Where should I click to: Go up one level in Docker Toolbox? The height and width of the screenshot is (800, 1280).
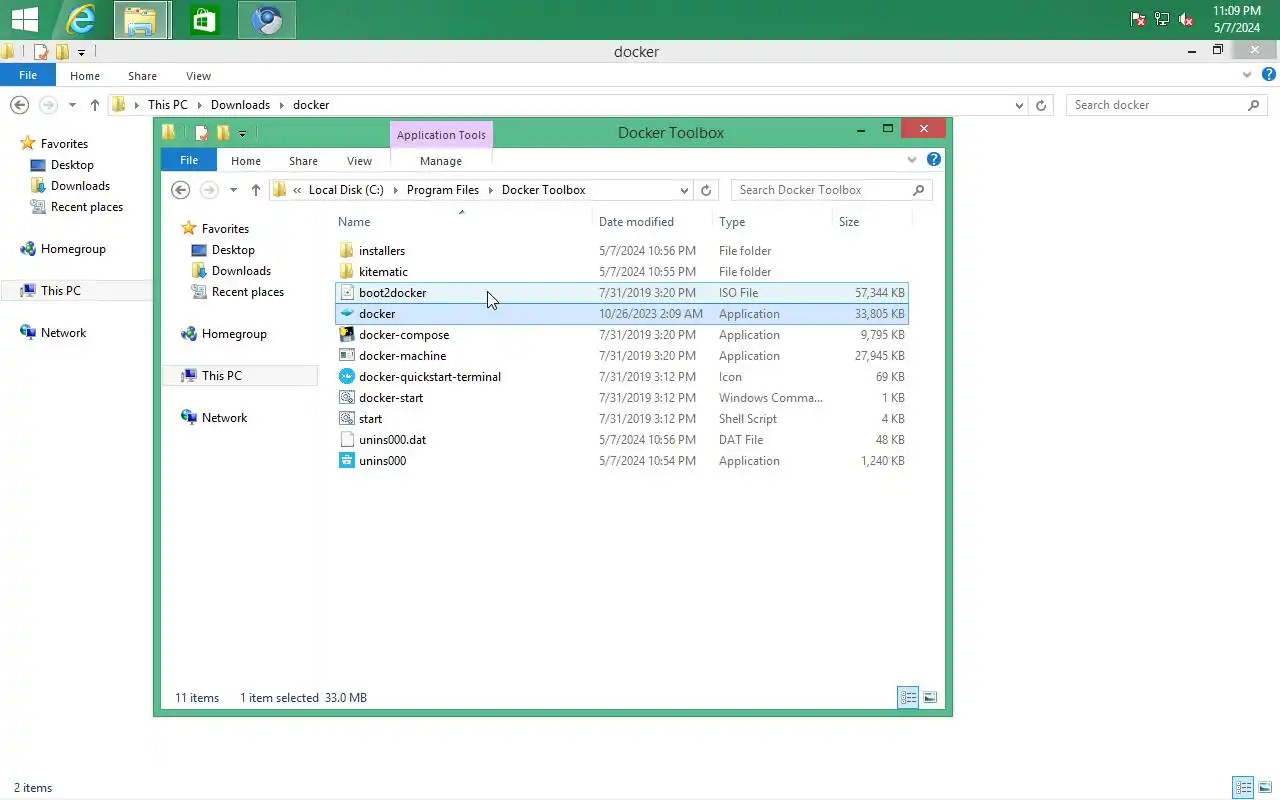coord(256,190)
